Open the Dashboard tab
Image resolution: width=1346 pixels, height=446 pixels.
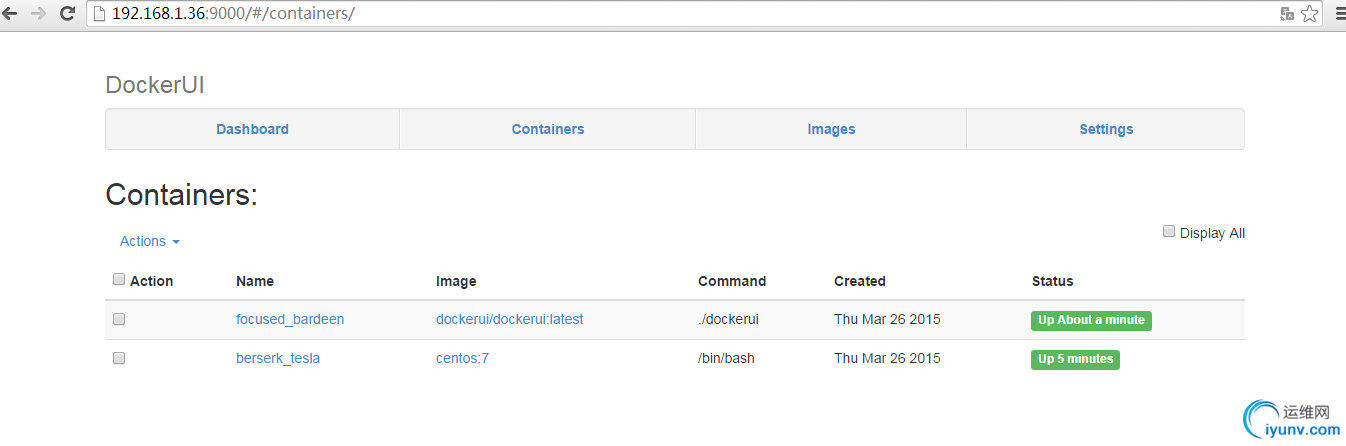tap(252, 129)
